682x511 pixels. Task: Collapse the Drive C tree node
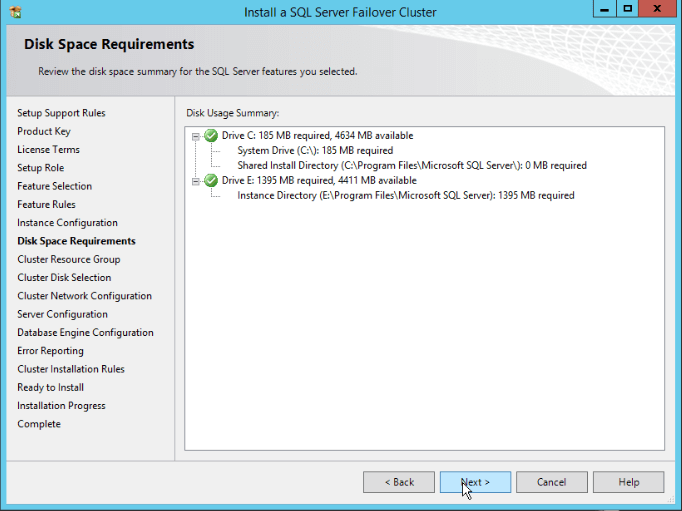tap(196, 136)
